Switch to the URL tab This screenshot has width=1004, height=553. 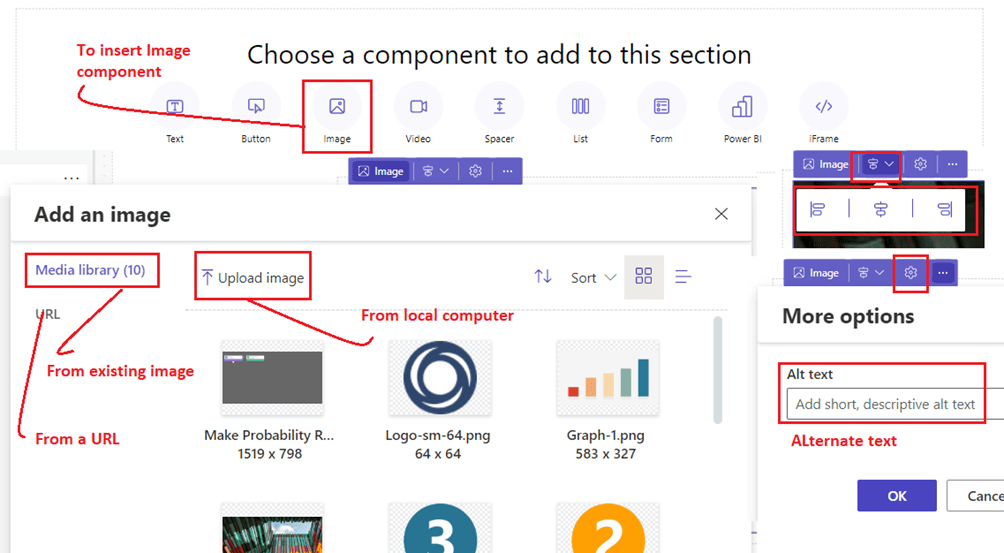(x=48, y=314)
